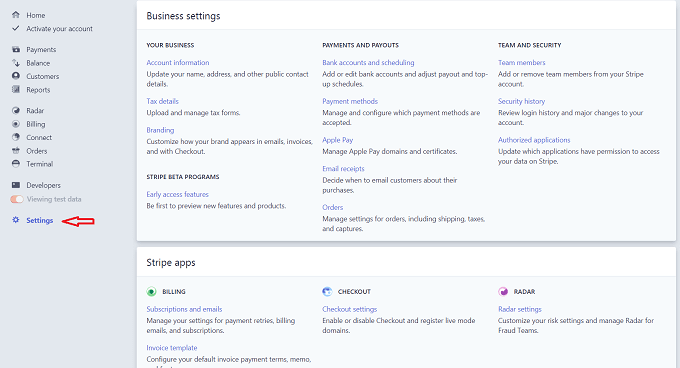Open Account information link
Viewport: 680px width, 368px height.
(178, 62)
